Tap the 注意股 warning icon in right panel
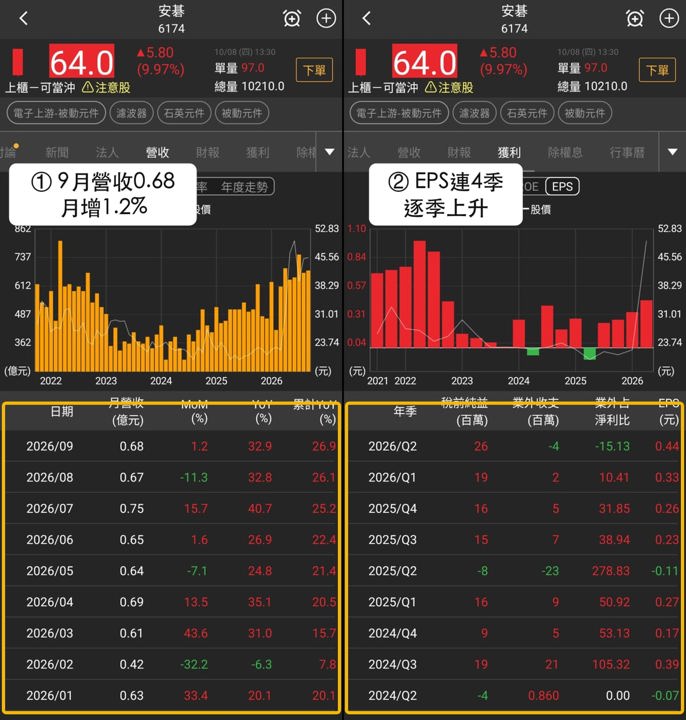This screenshot has height=720, width=686. coord(431,87)
